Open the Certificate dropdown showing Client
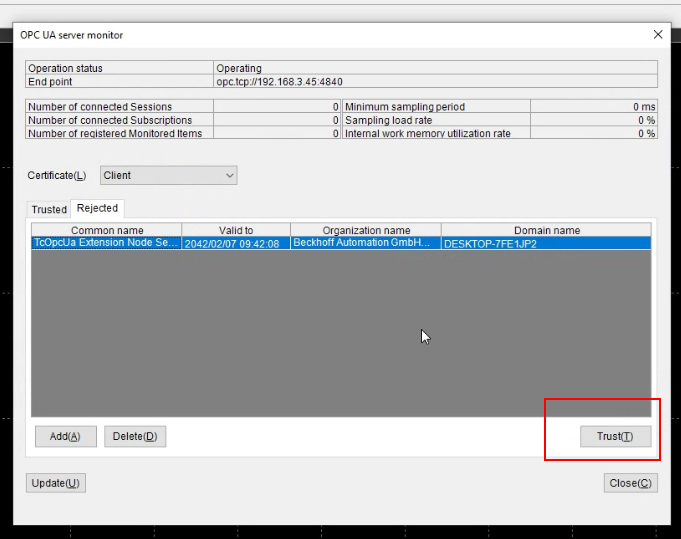This screenshot has width=681, height=539. pyautogui.click(x=169, y=175)
